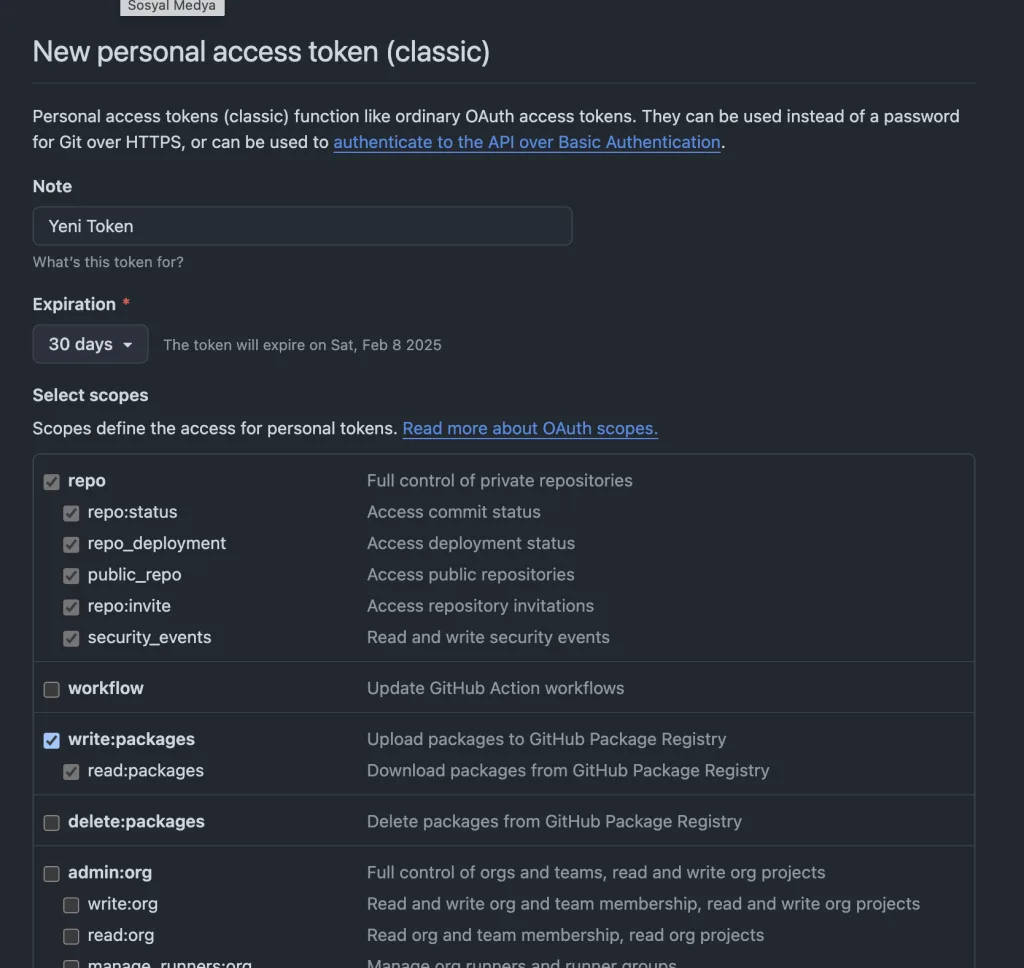
Task: Click the Note field containing Yeni Token
Action: 302,226
